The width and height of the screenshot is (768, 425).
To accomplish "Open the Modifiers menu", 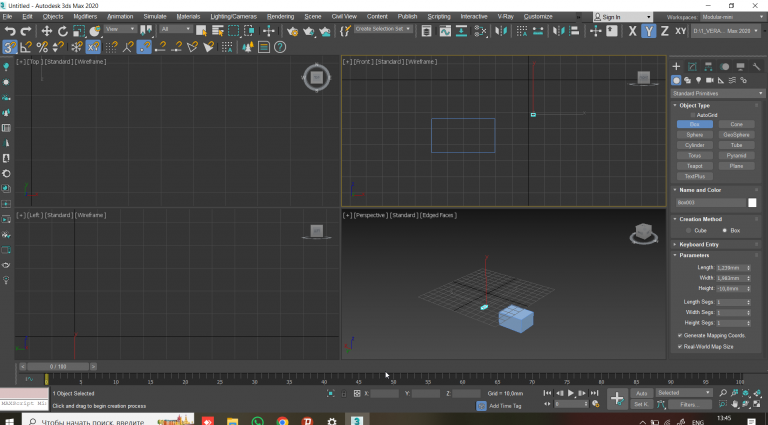I will pyautogui.click(x=85, y=17).
